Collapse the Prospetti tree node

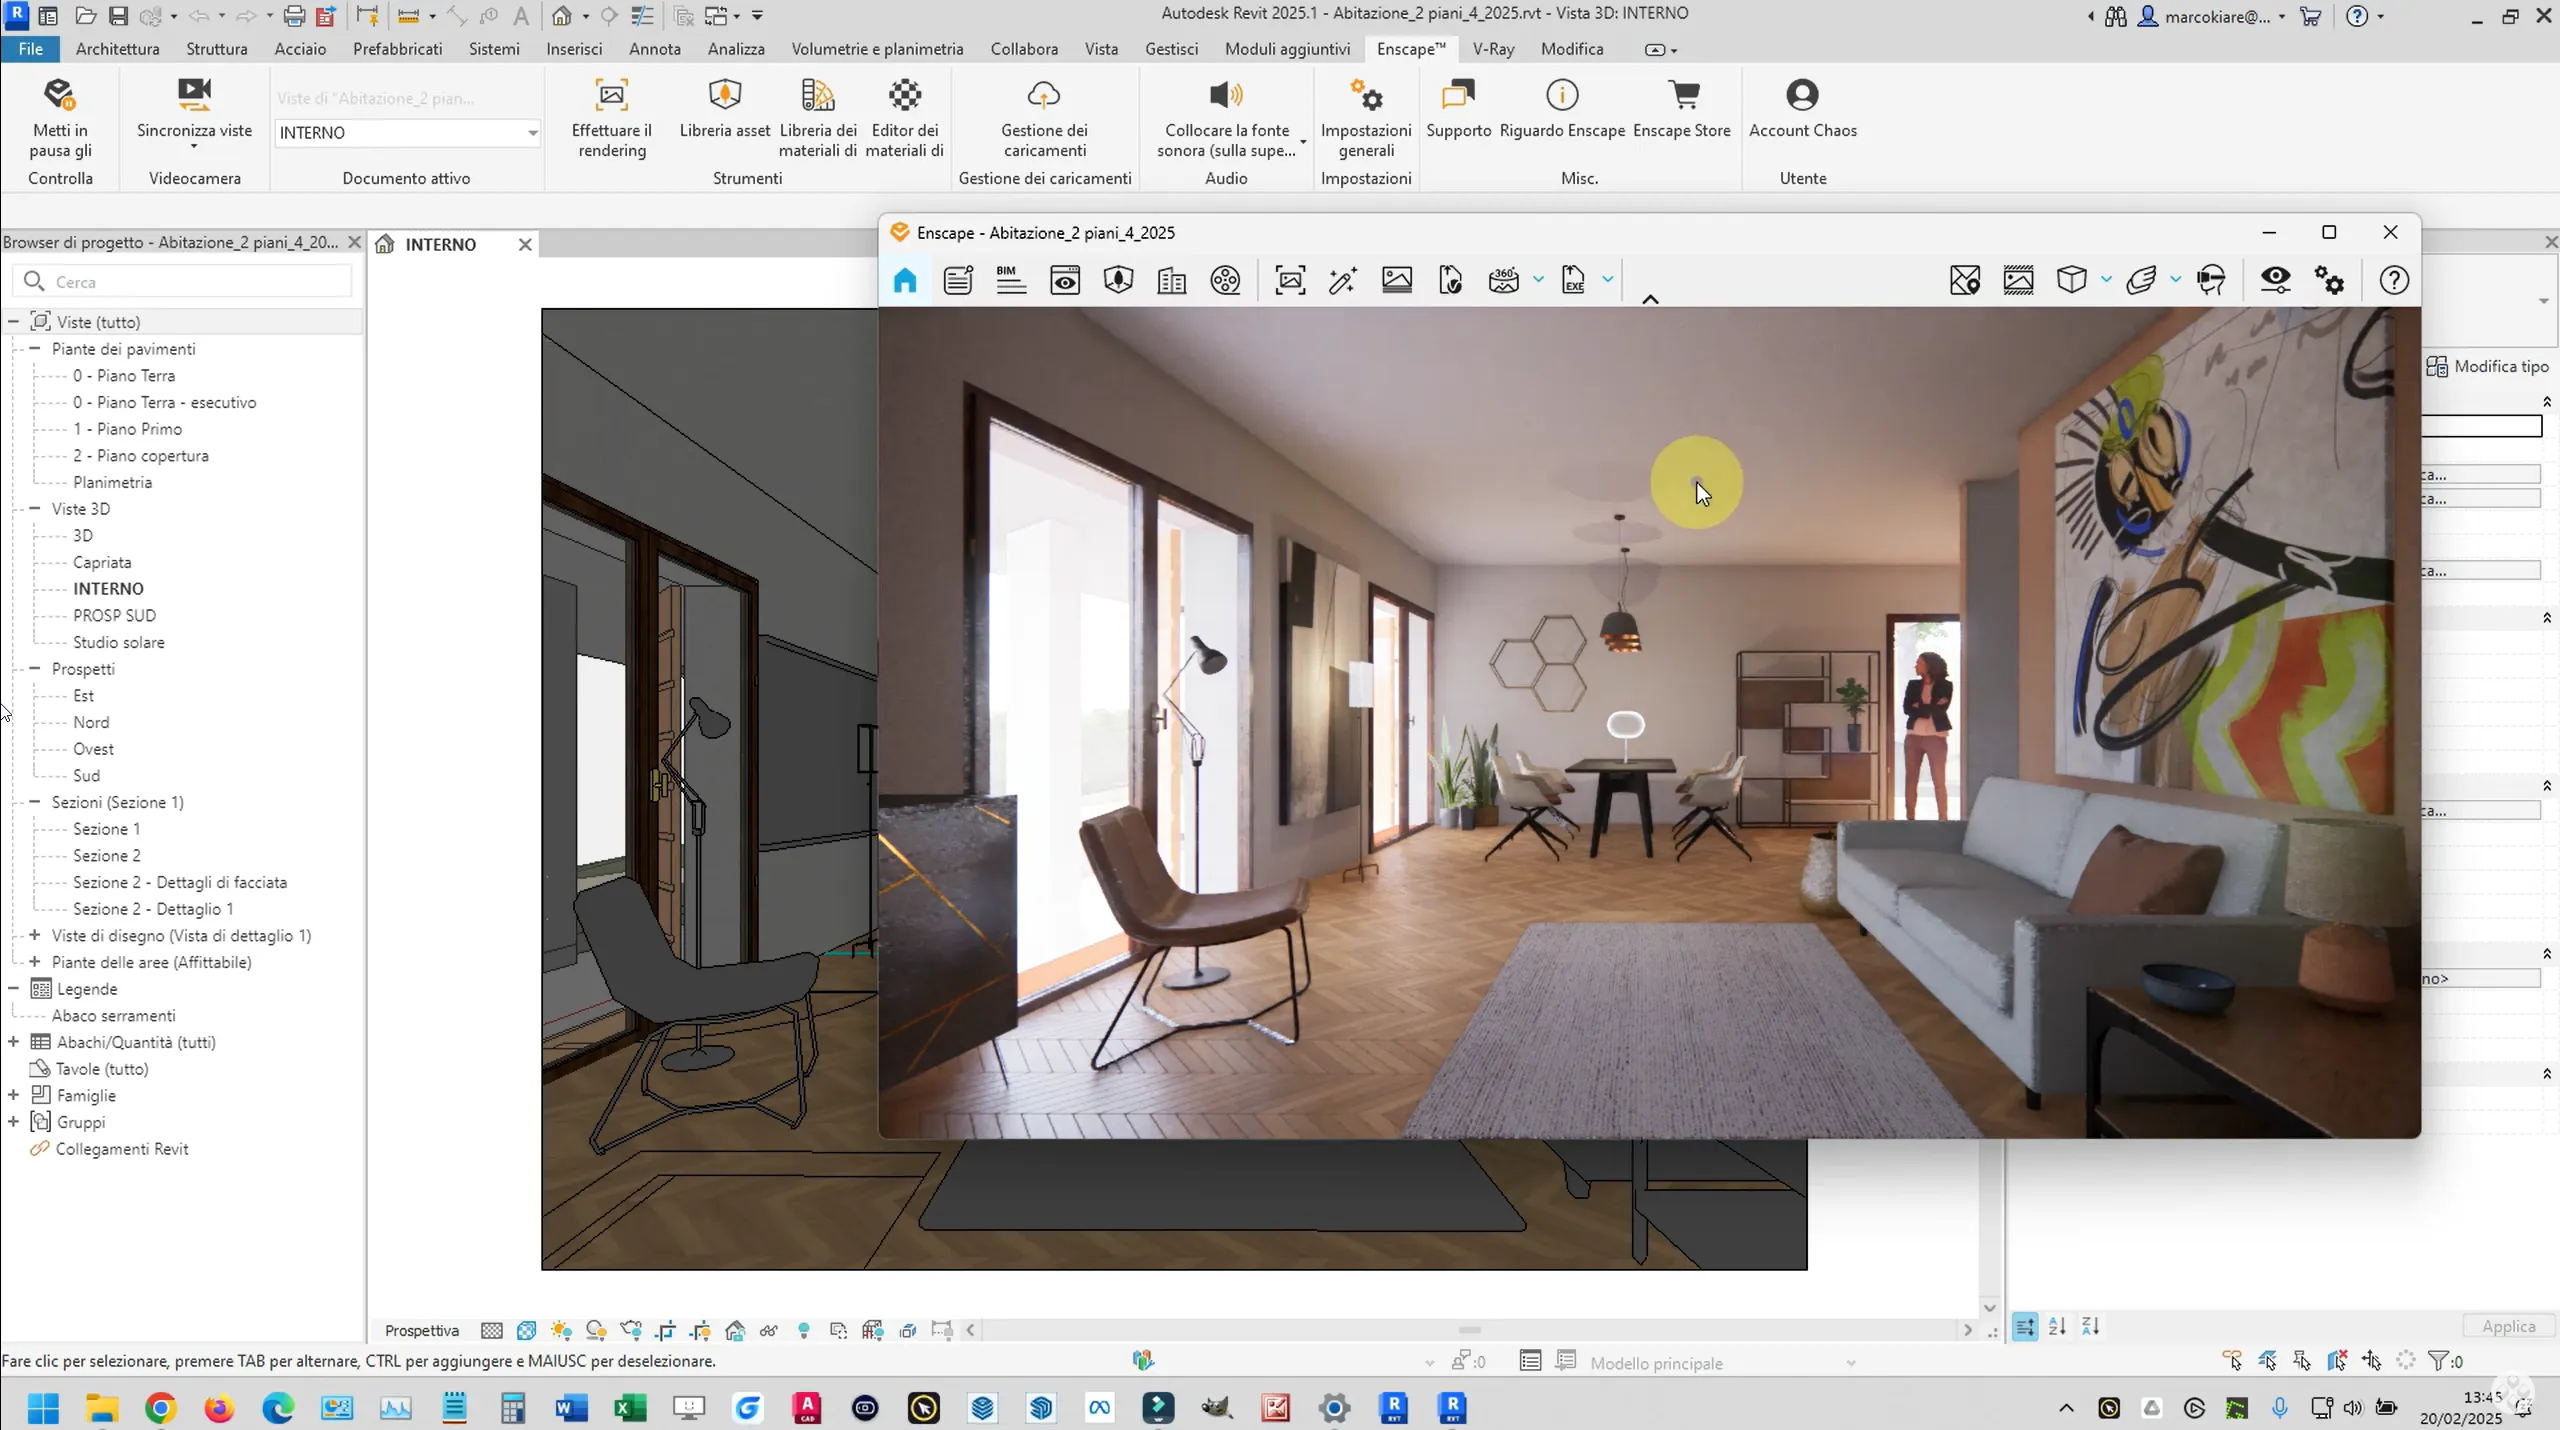pos(35,668)
